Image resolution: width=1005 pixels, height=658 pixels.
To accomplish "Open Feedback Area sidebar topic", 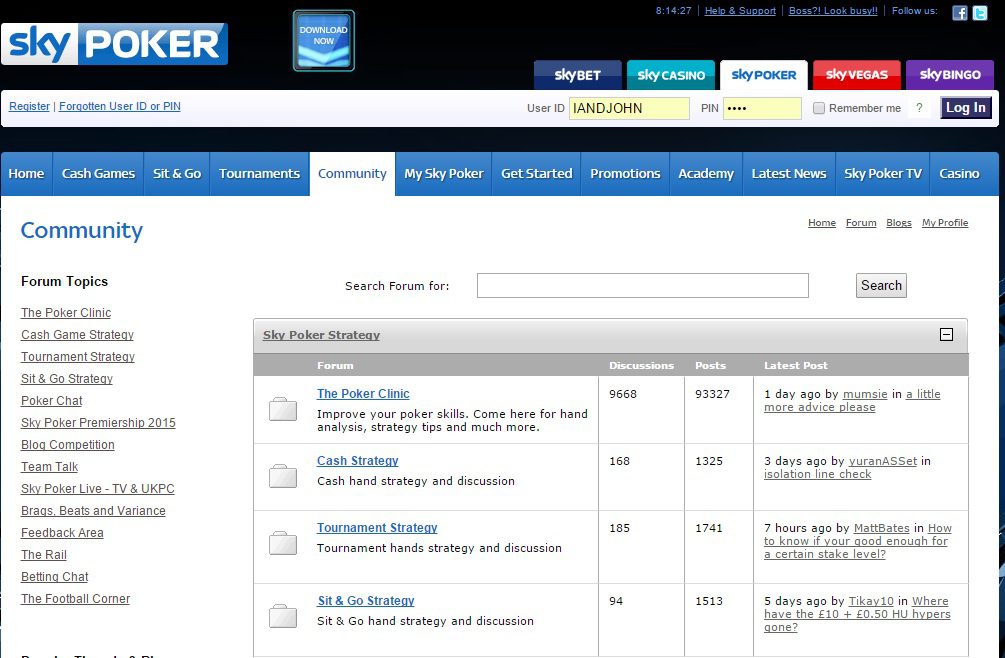I will coord(62,532).
